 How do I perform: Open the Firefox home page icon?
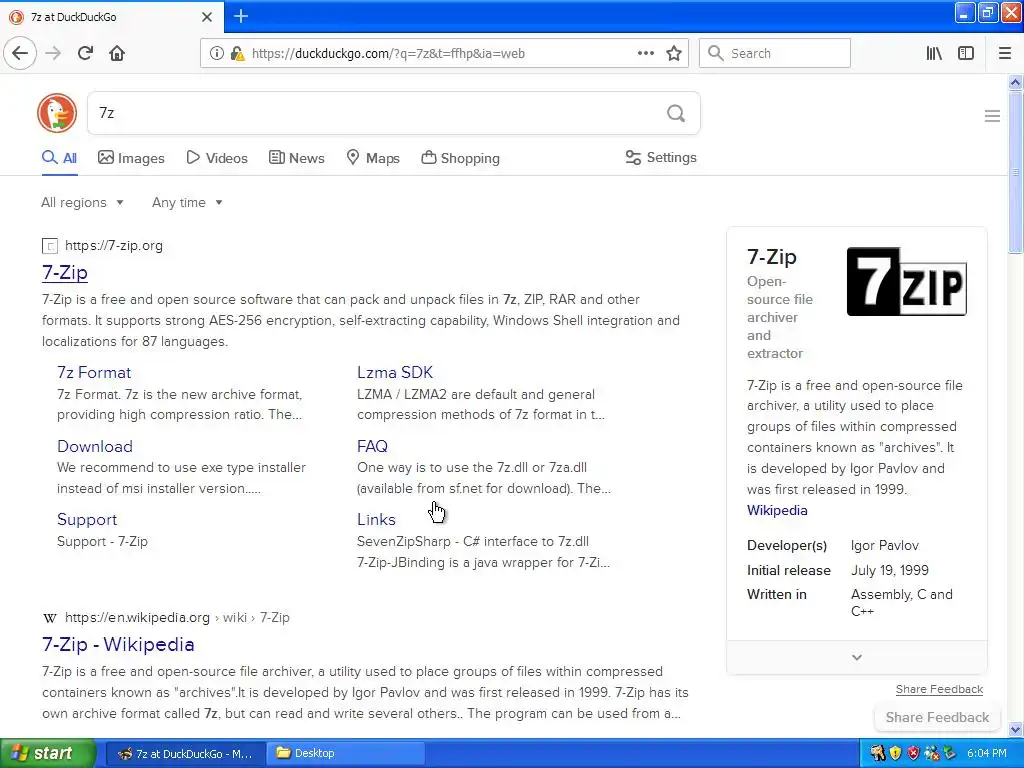pos(117,53)
